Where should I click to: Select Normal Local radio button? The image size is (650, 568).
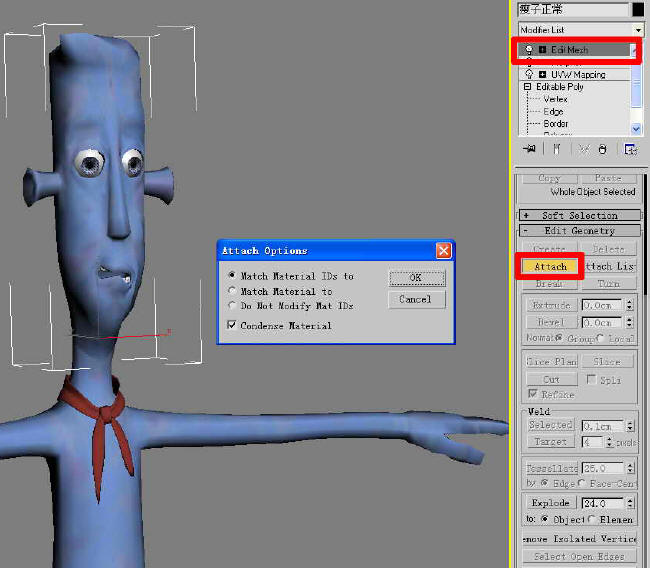601,338
